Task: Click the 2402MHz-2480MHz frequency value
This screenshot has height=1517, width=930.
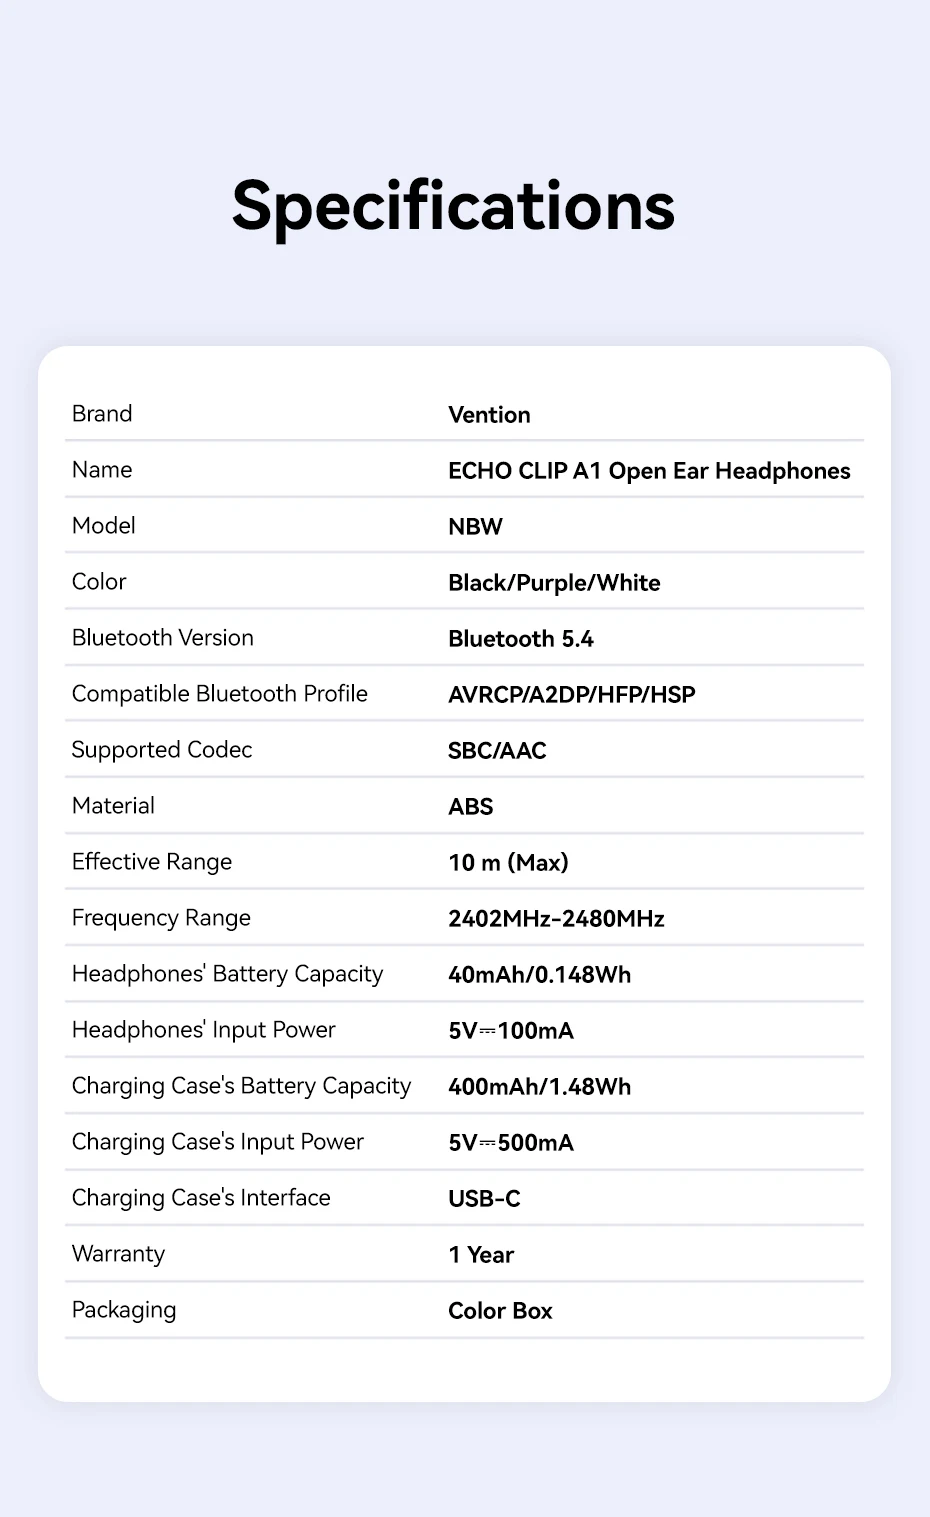Action: point(556,919)
